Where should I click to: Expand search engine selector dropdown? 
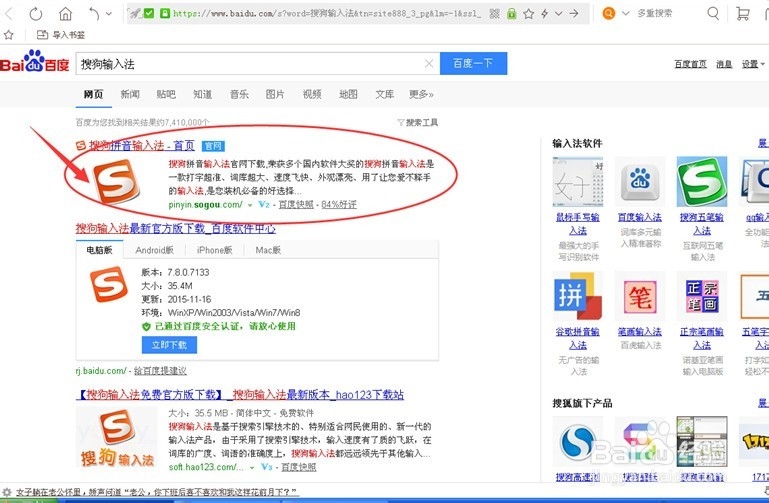point(625,14)
